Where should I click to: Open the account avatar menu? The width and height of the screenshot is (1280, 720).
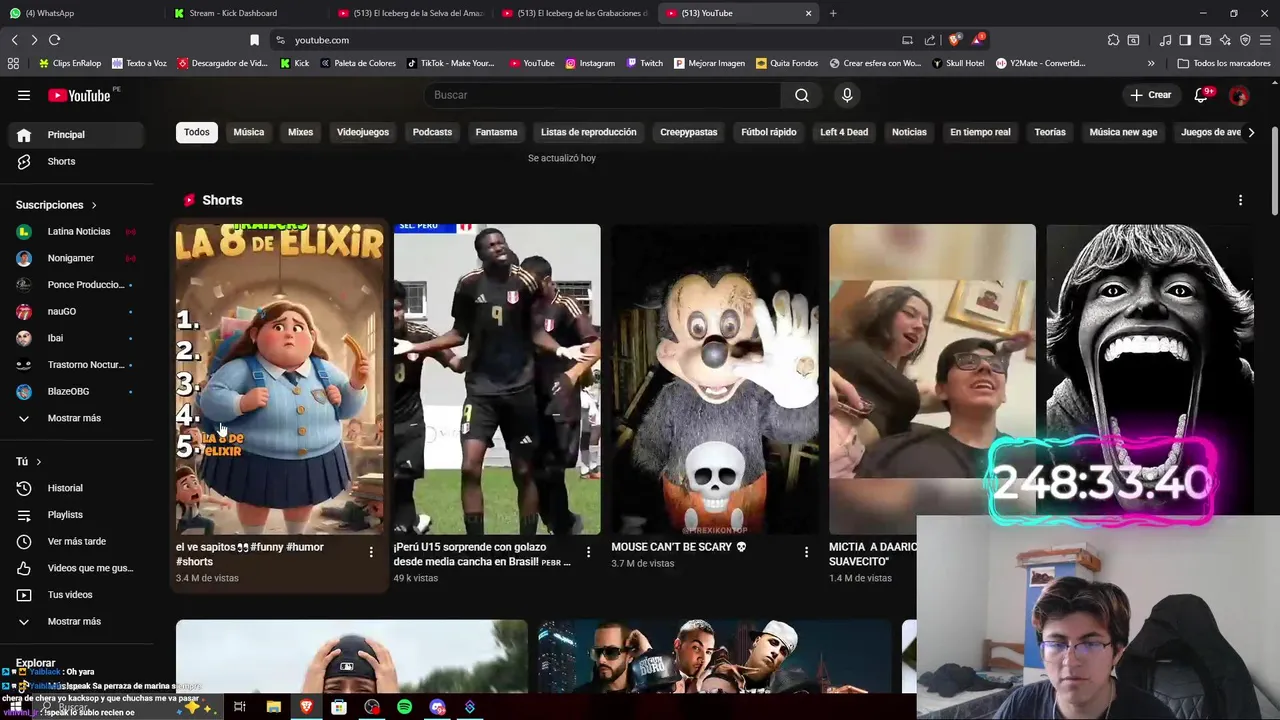tap(1239, 95)
